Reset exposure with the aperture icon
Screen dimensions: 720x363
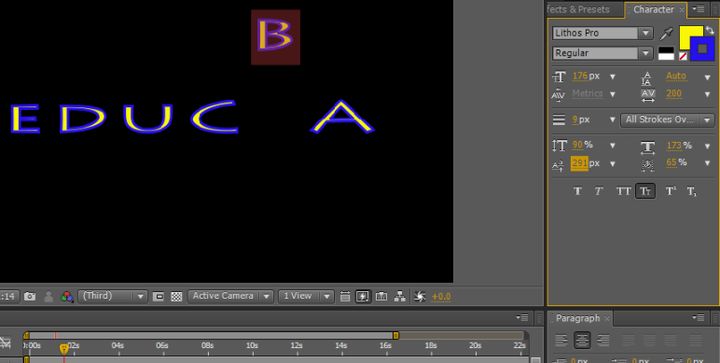click(x=419, y=297)
